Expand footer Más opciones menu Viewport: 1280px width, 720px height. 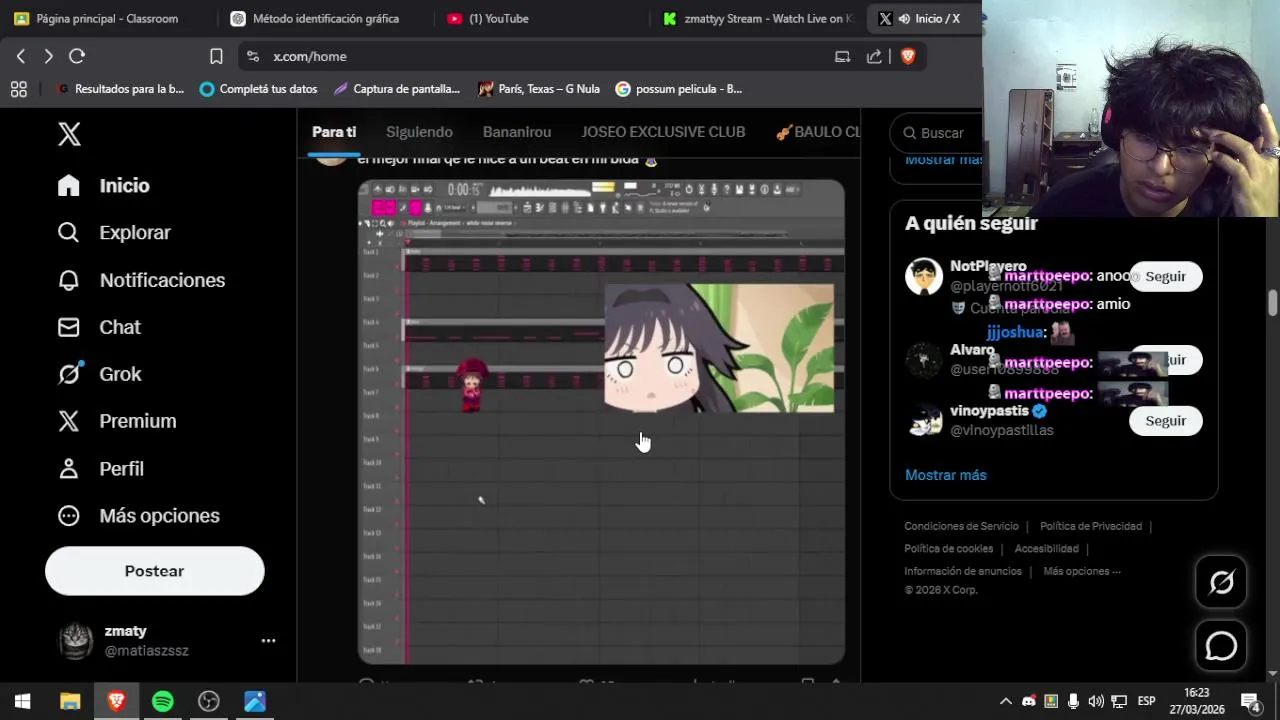click(x=1082, y=571)
